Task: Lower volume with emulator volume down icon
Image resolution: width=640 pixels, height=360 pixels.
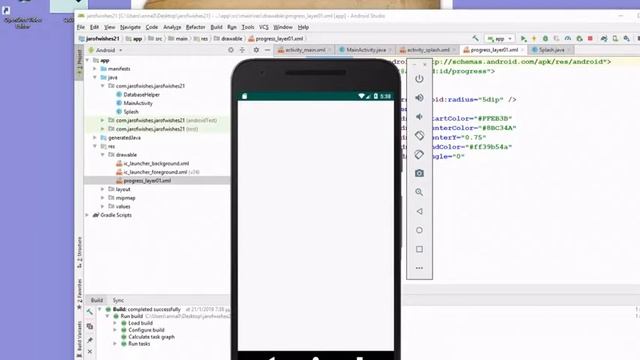Action: point(419,117)
